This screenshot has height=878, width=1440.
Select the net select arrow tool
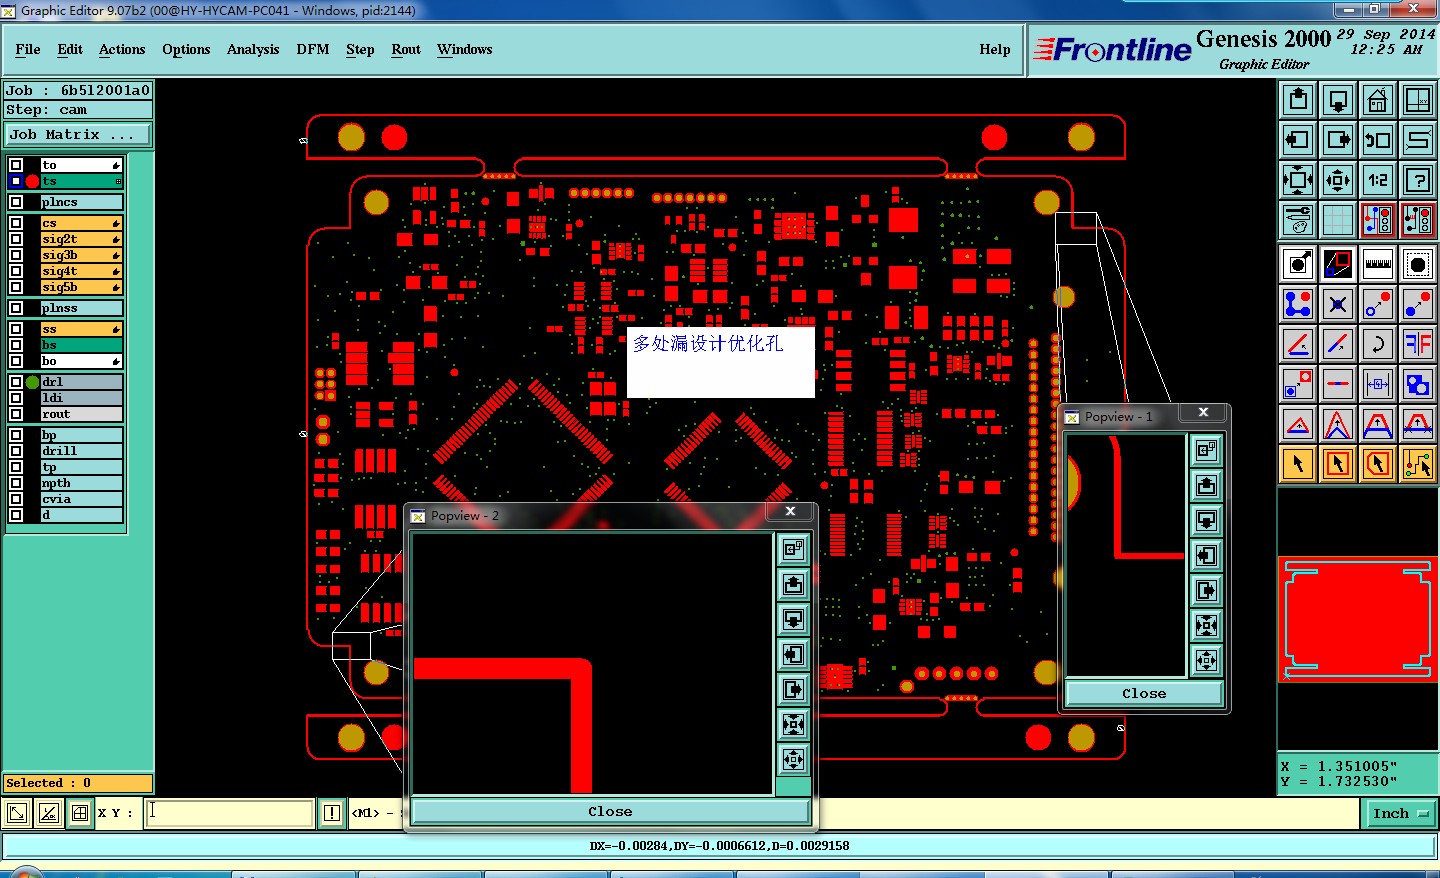pos(1418,464)
